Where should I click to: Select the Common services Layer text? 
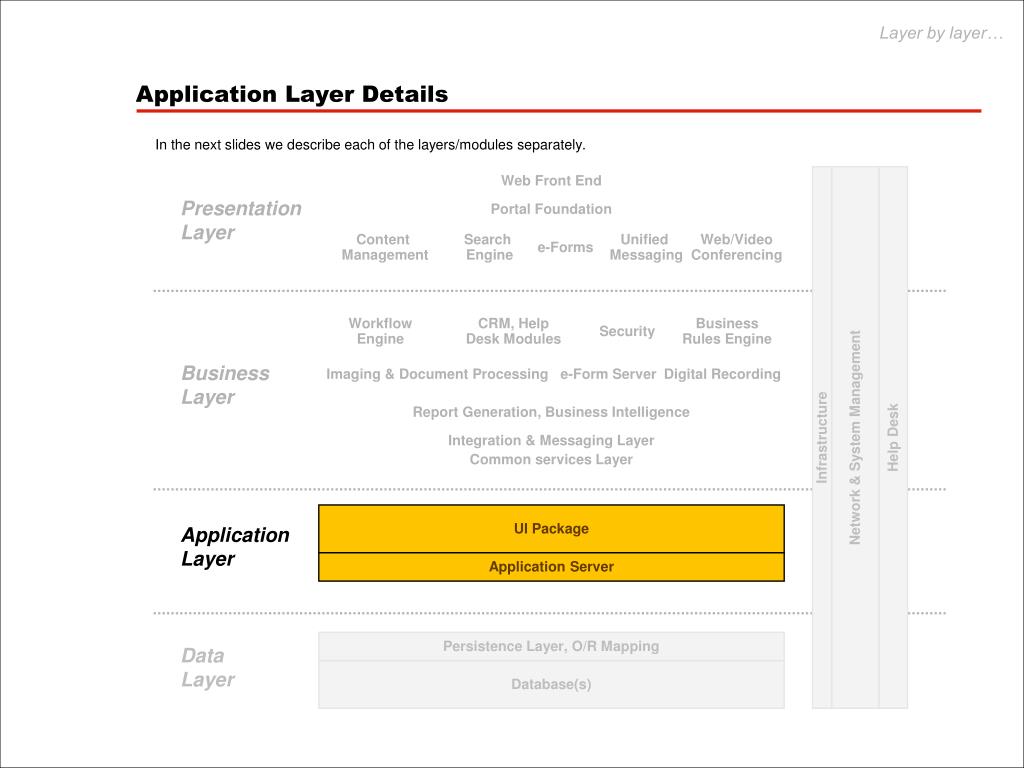[x=551, y=460]
